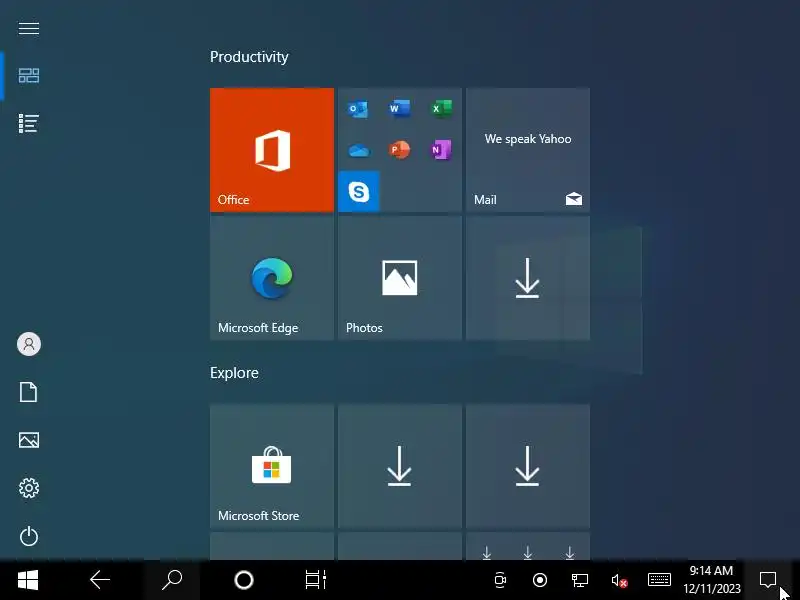Click the Meet Now tray icon
800x600 pixels.
pos(500,580)
